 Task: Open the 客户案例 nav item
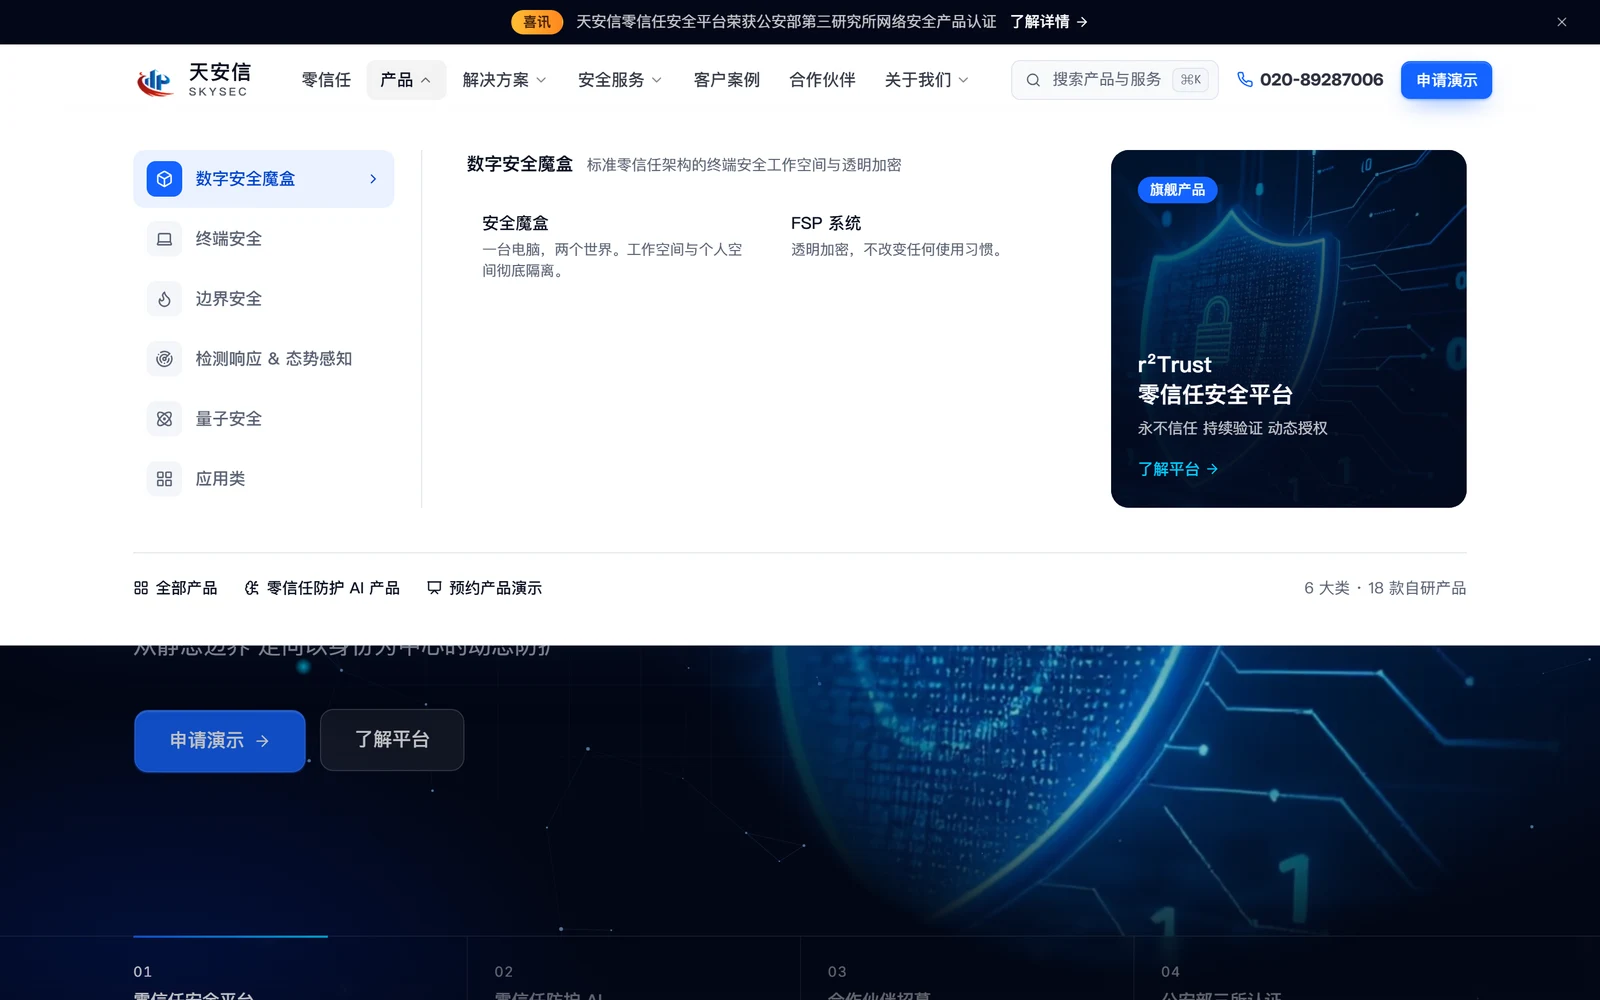click(x=727, y=80)
